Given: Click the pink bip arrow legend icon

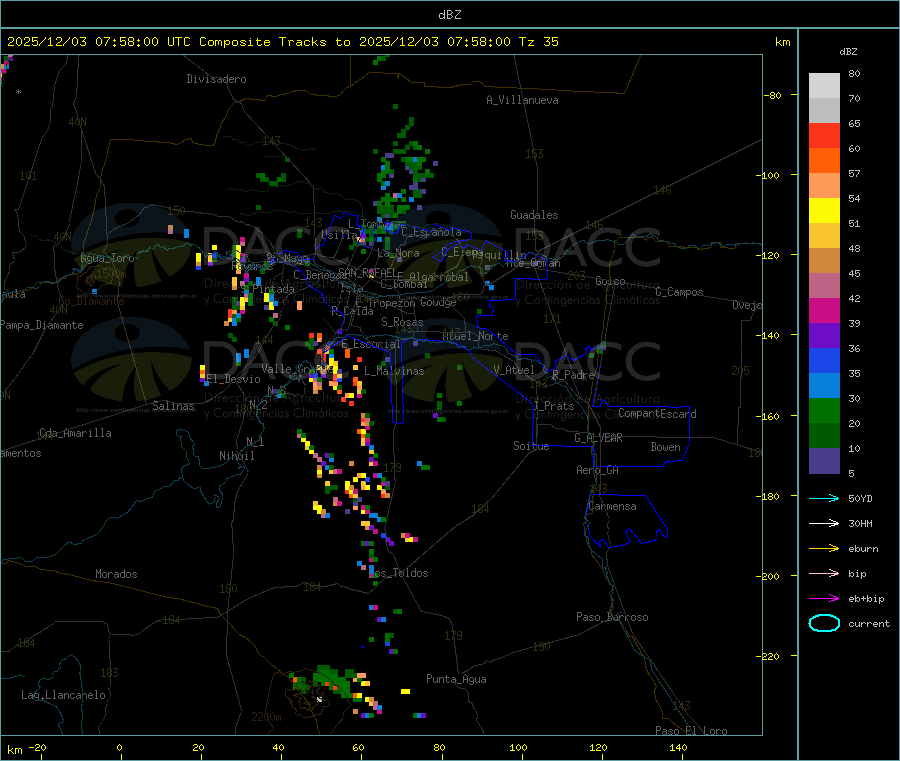Looking at the screenshot, I should pyautogui.click(x=824, y=573).
